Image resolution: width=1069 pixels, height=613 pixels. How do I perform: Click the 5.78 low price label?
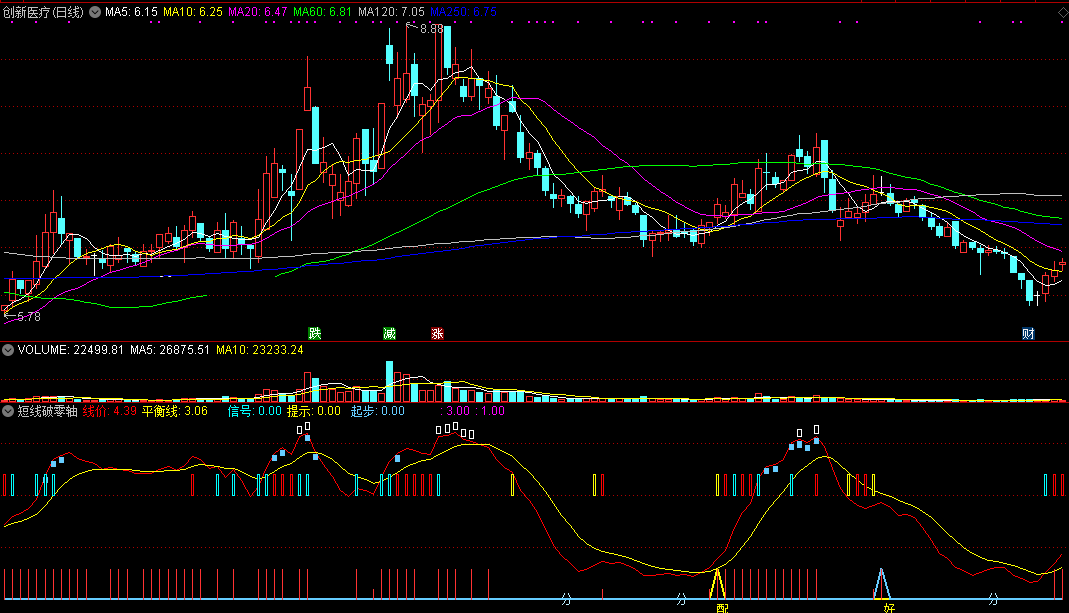click(29, 317)
